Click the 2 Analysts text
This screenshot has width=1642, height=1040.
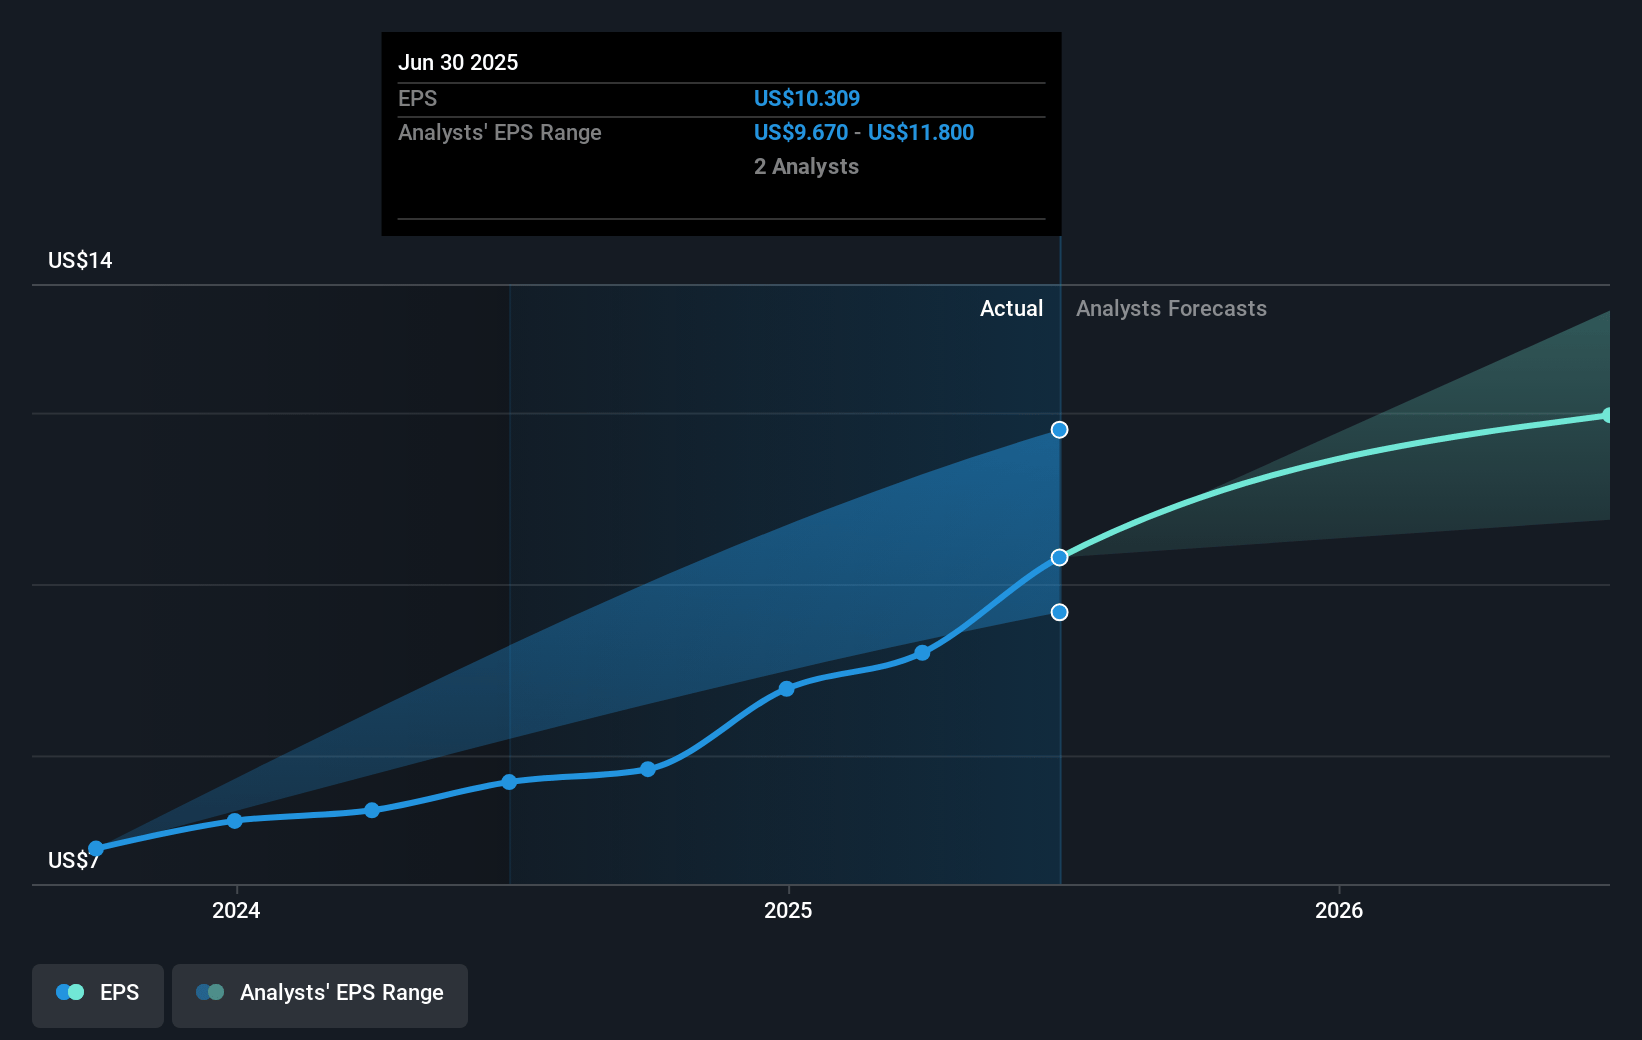[806, 166]
